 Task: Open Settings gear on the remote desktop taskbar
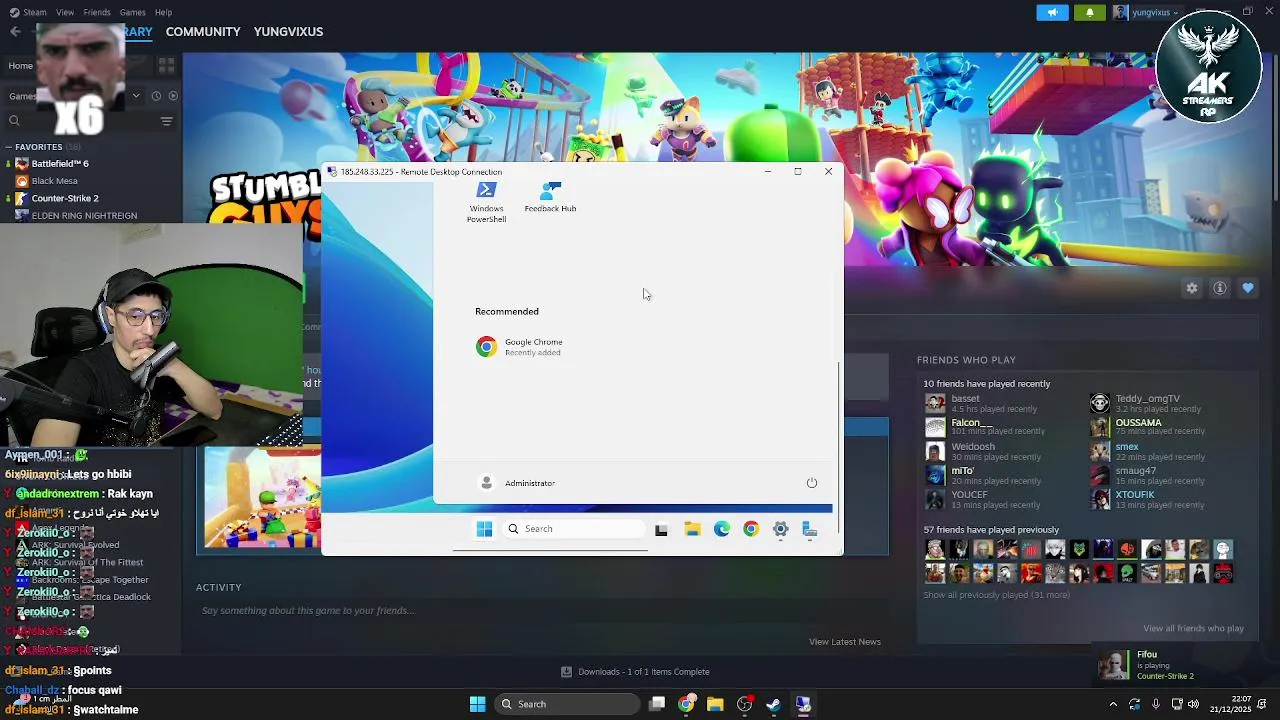tap(781, 530)
